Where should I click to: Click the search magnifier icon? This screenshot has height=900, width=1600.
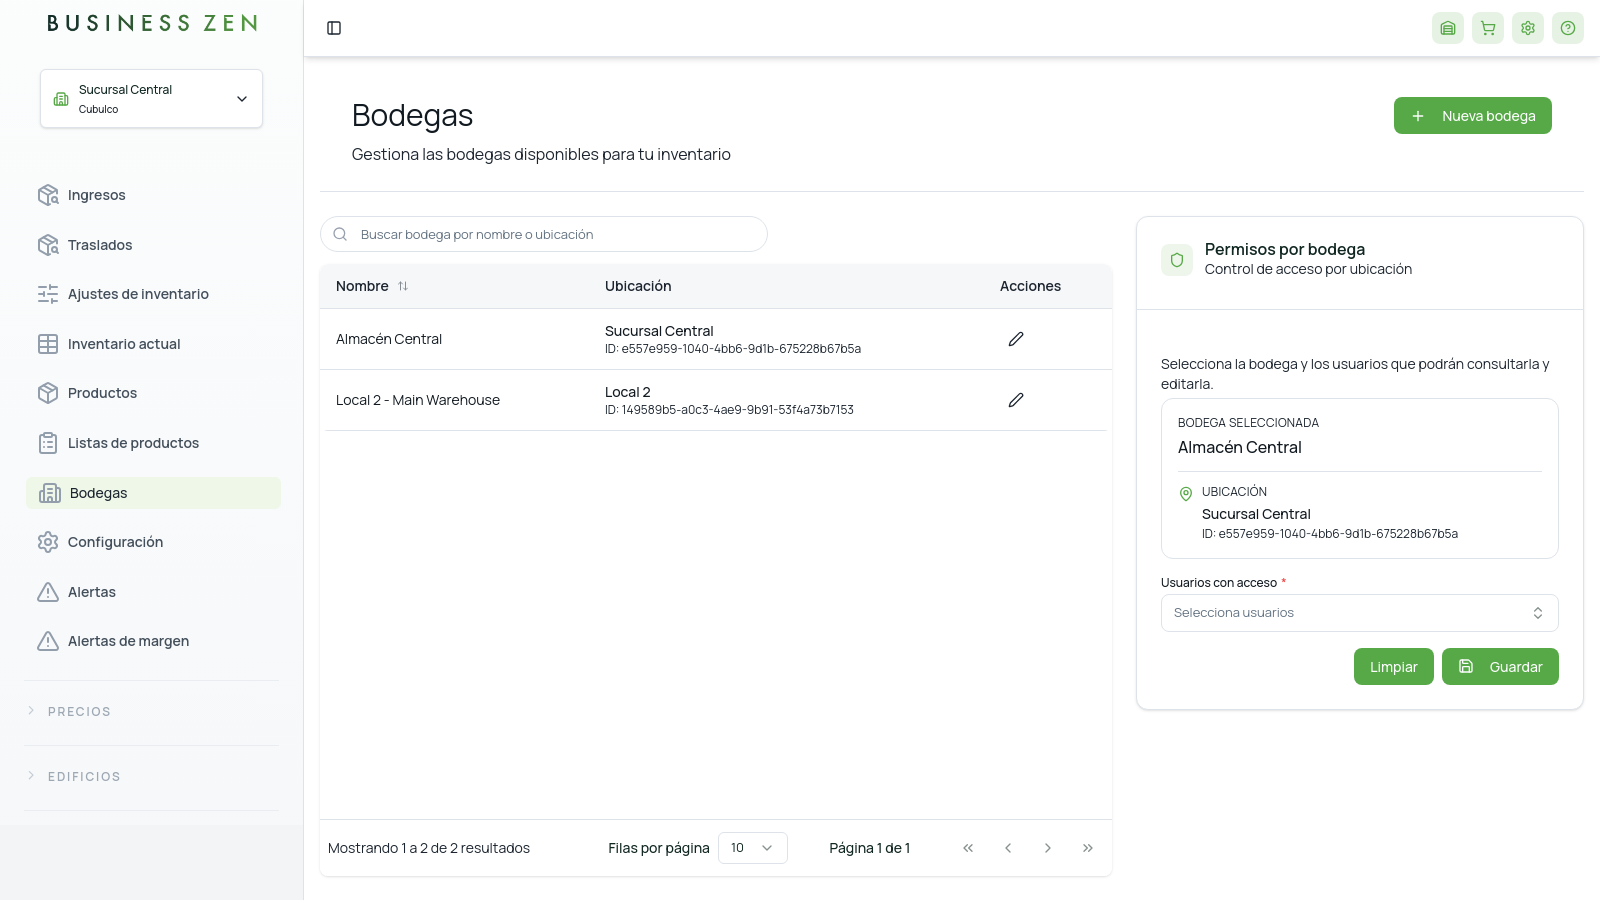(340, 234)
